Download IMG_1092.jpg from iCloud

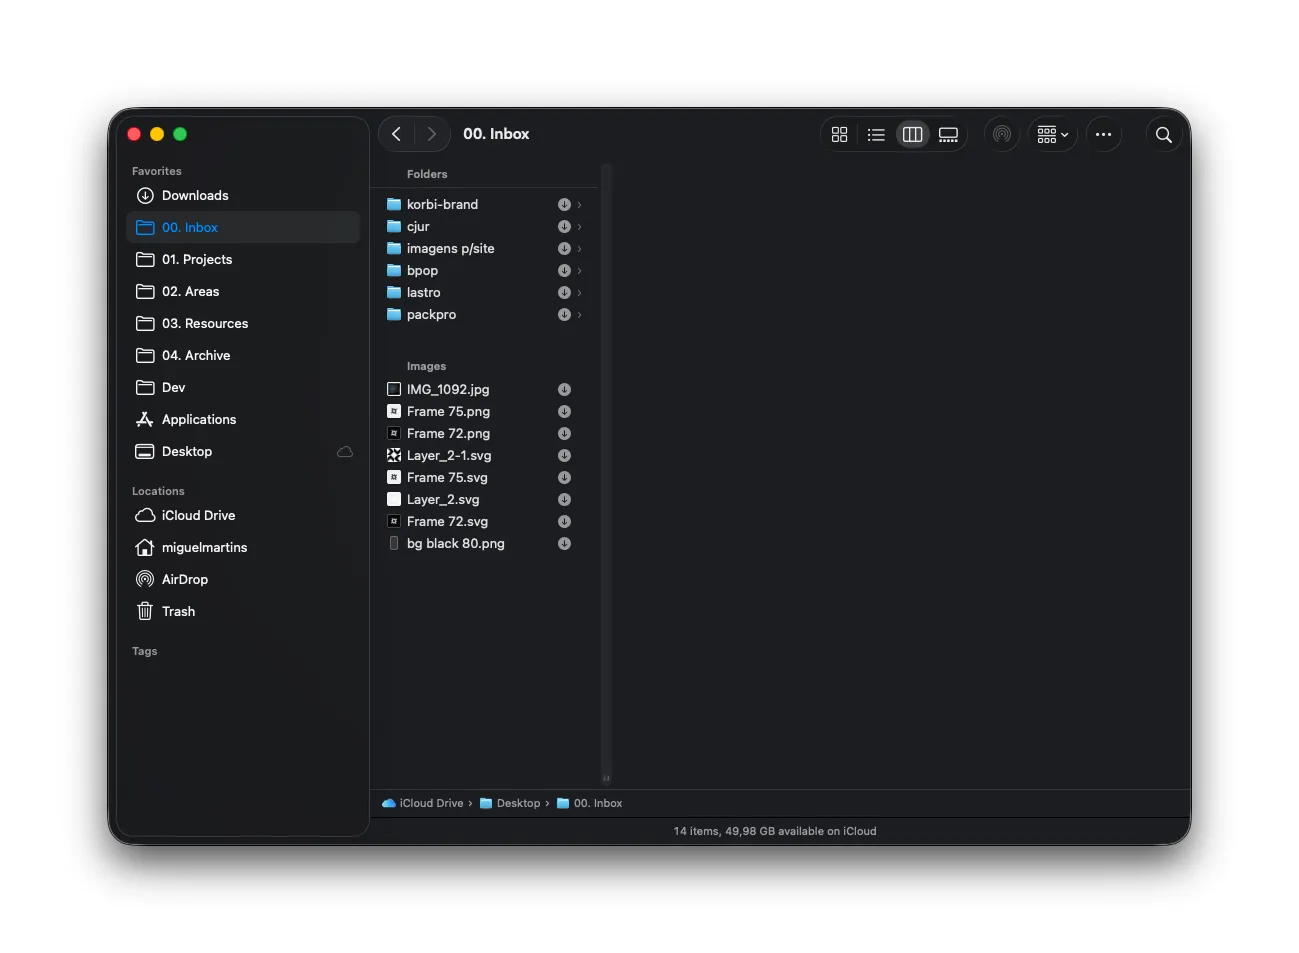pos(564,389)
